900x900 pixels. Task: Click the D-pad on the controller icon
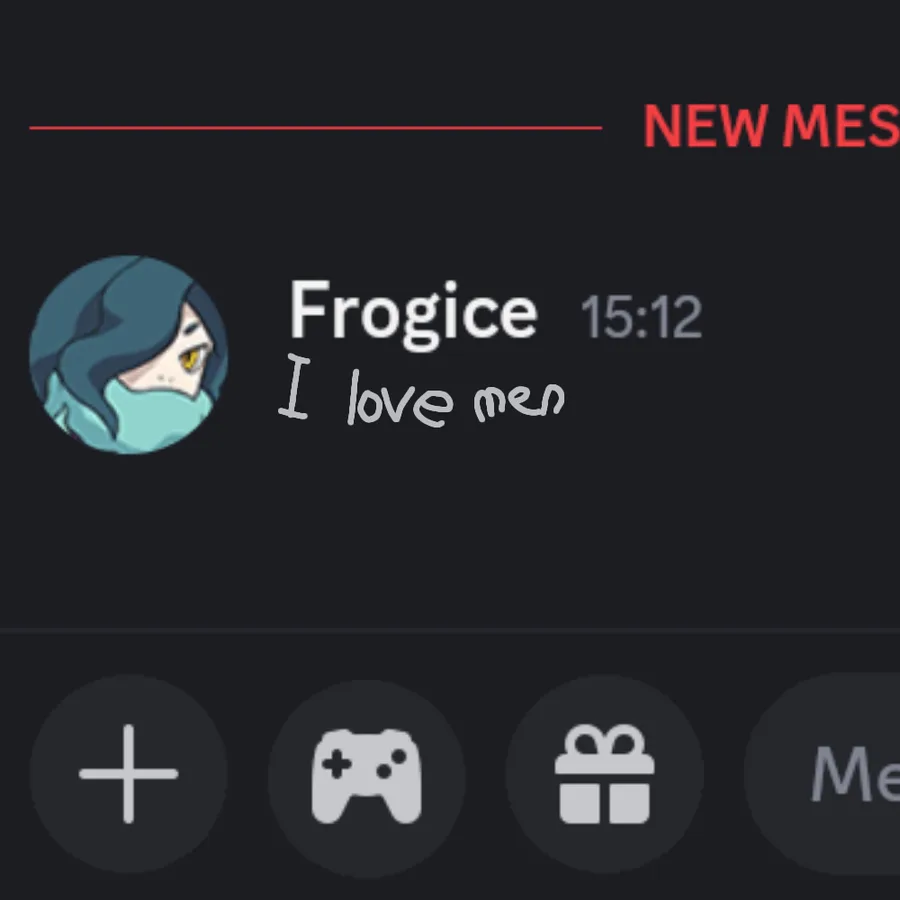pyautogui.click(x=336, y=765)
